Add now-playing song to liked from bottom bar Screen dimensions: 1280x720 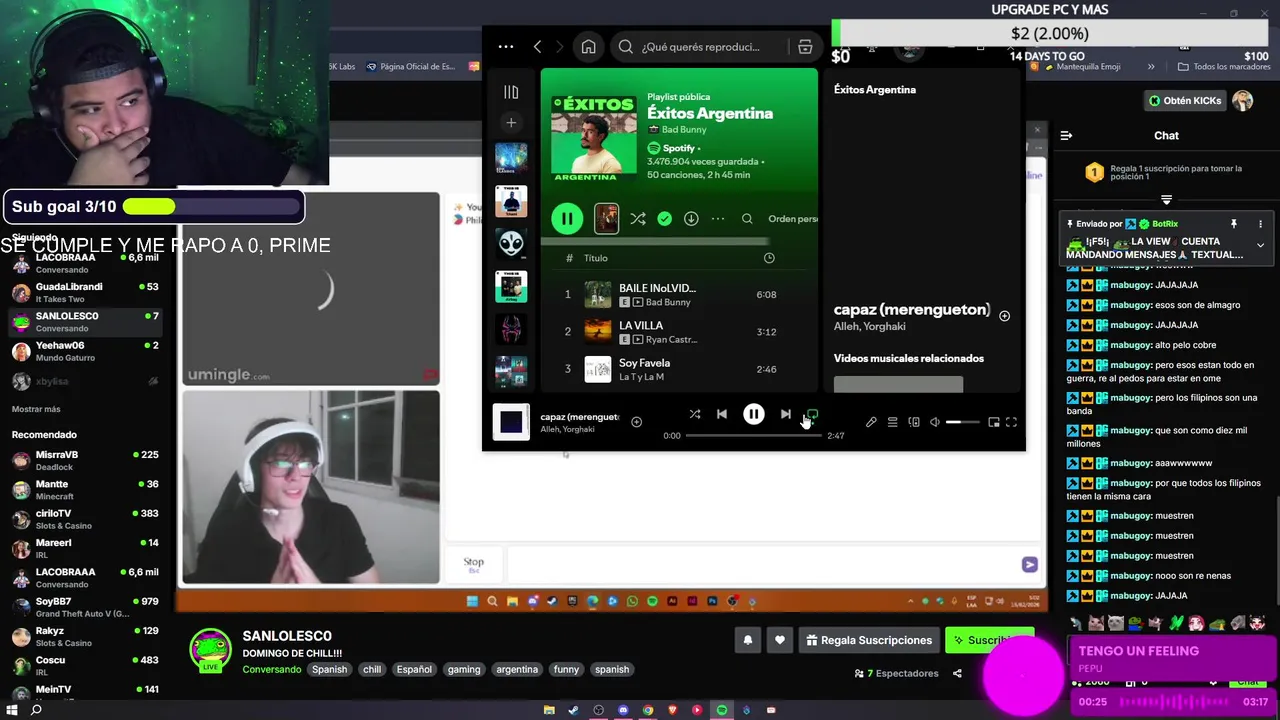point(636,422)
